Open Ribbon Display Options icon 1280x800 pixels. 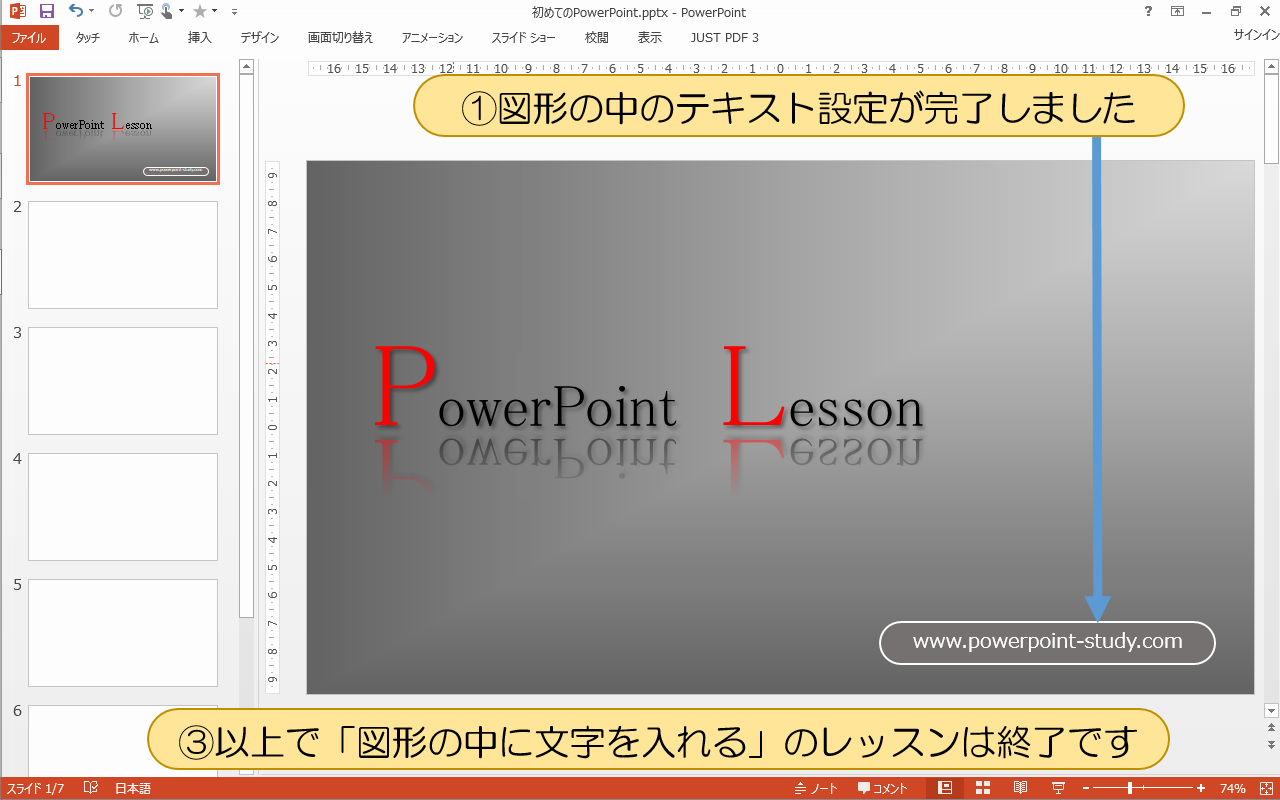point(1178,12)
